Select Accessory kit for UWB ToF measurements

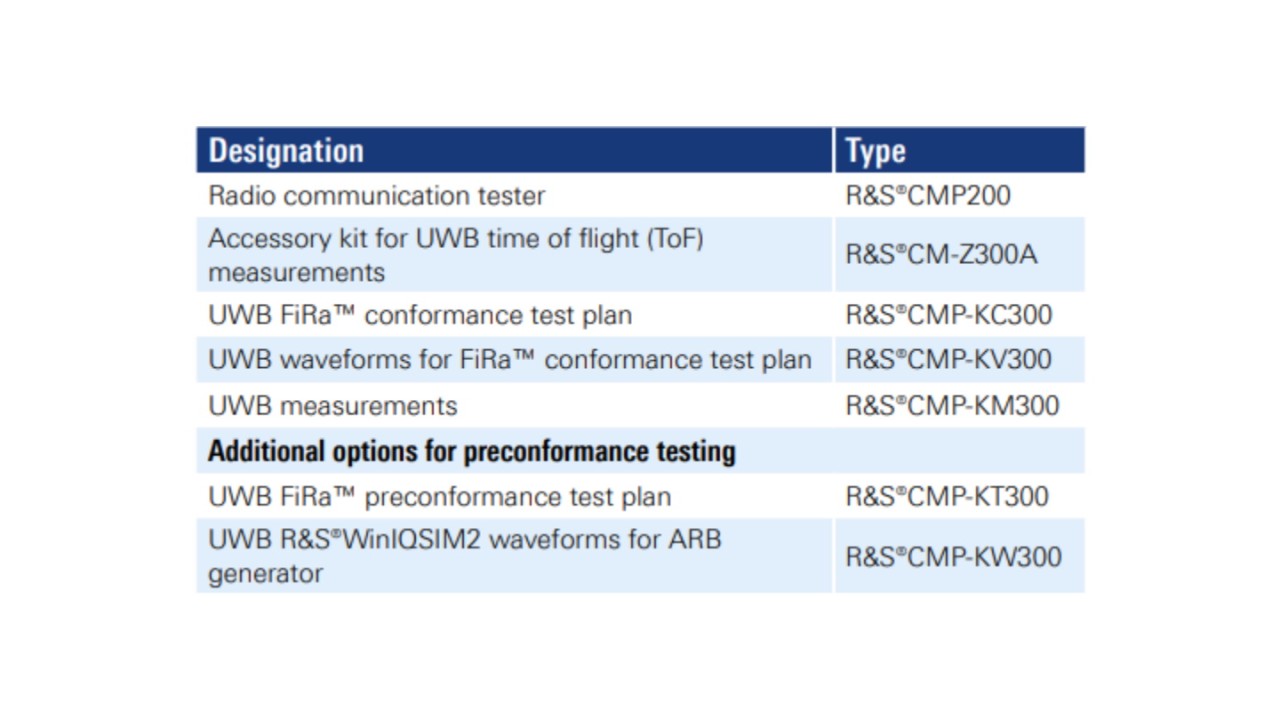click(x=456, y=255)
